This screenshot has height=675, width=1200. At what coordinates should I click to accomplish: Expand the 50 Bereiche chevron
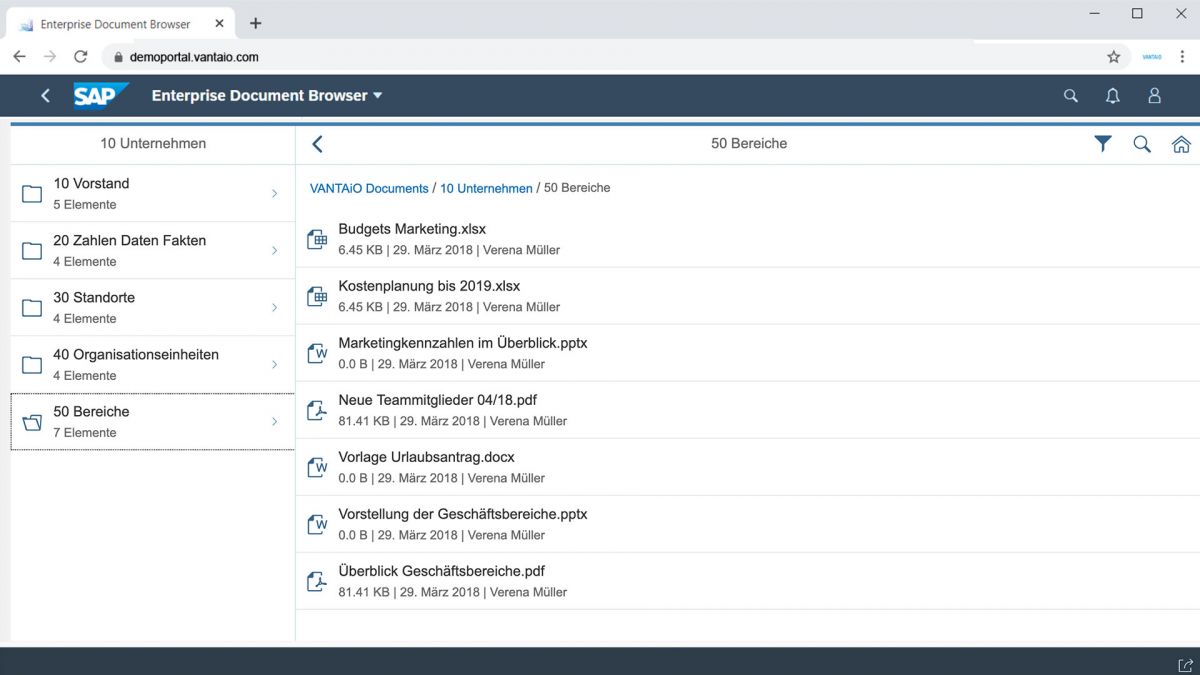[x=275, y=422]
